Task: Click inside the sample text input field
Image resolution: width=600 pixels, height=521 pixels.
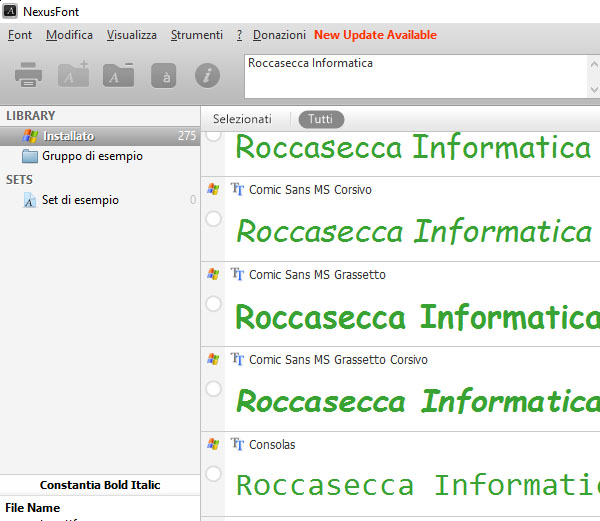Action: pyautogui.click(x=416, y=76)
